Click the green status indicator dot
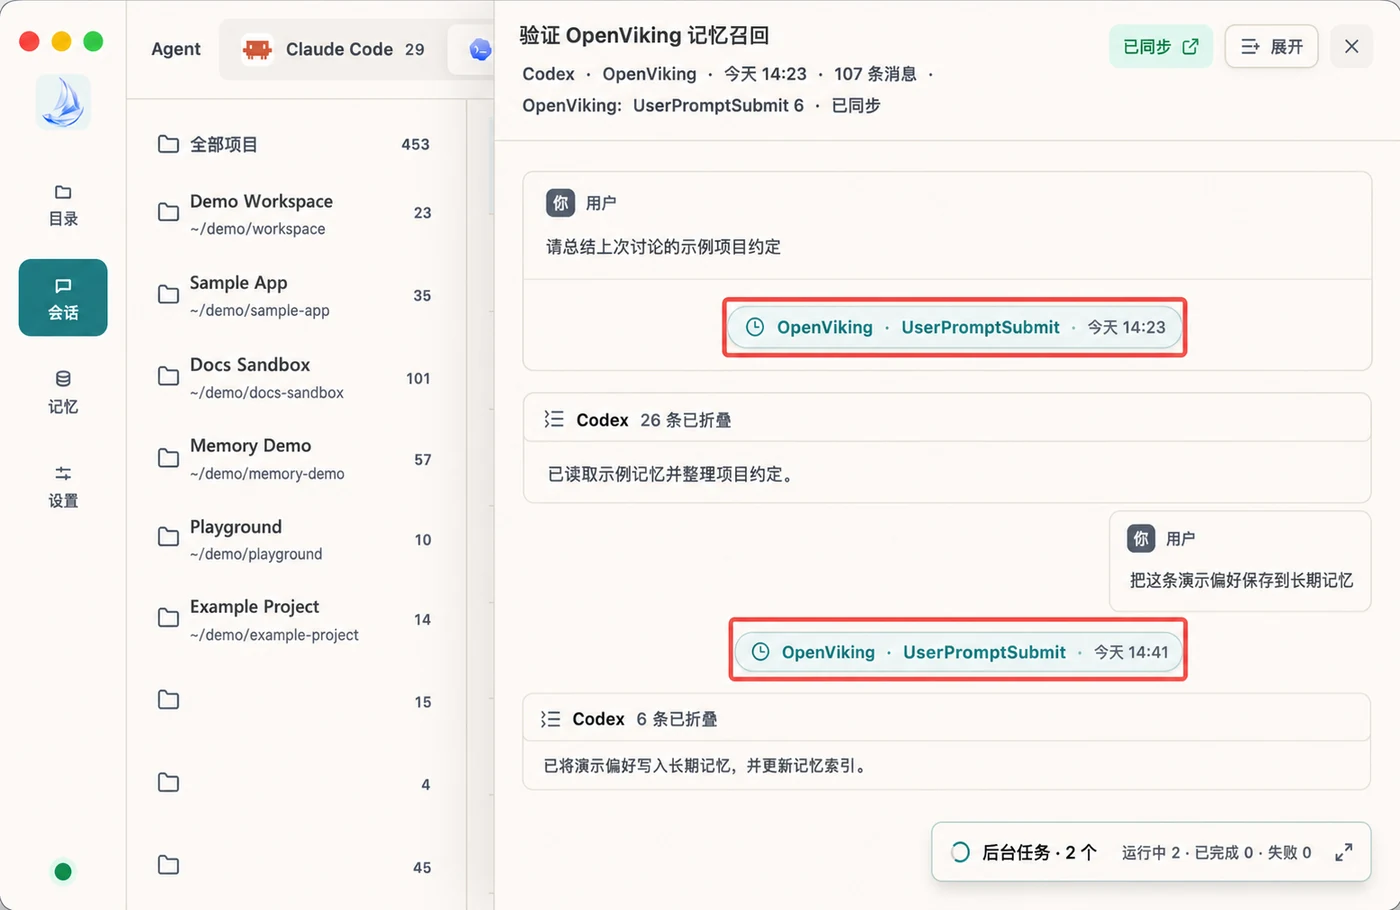Viewport: 1400px width, 910px height. tap(63, 871)
